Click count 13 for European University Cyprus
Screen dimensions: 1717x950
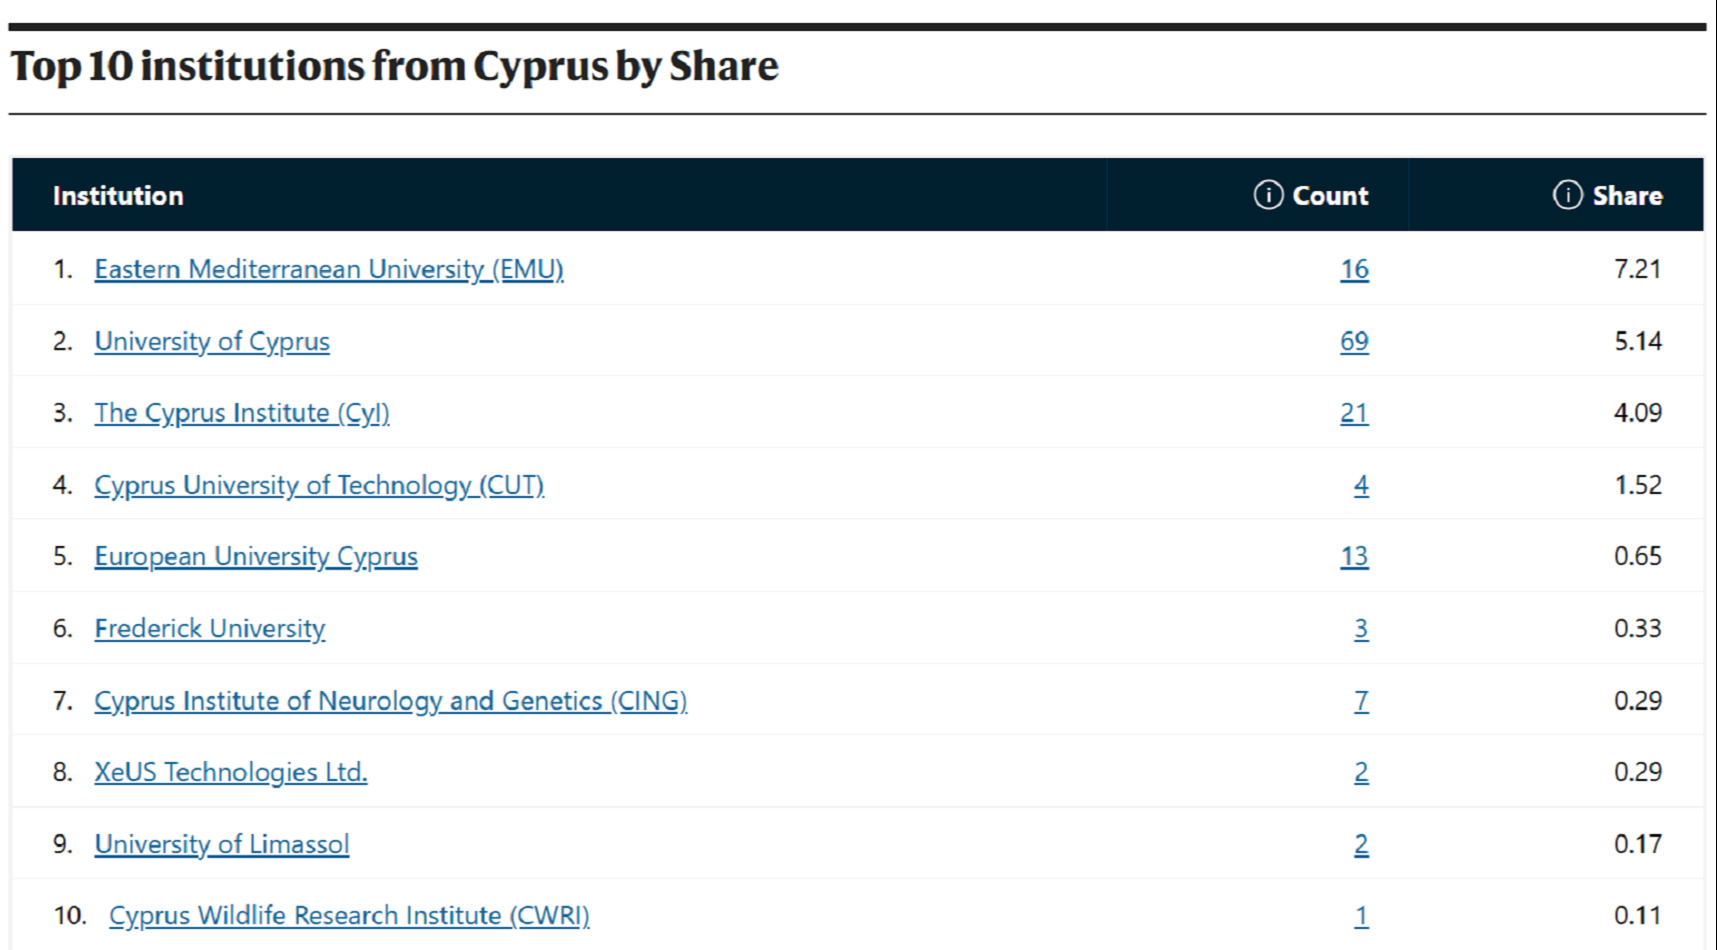[1354, 556]
